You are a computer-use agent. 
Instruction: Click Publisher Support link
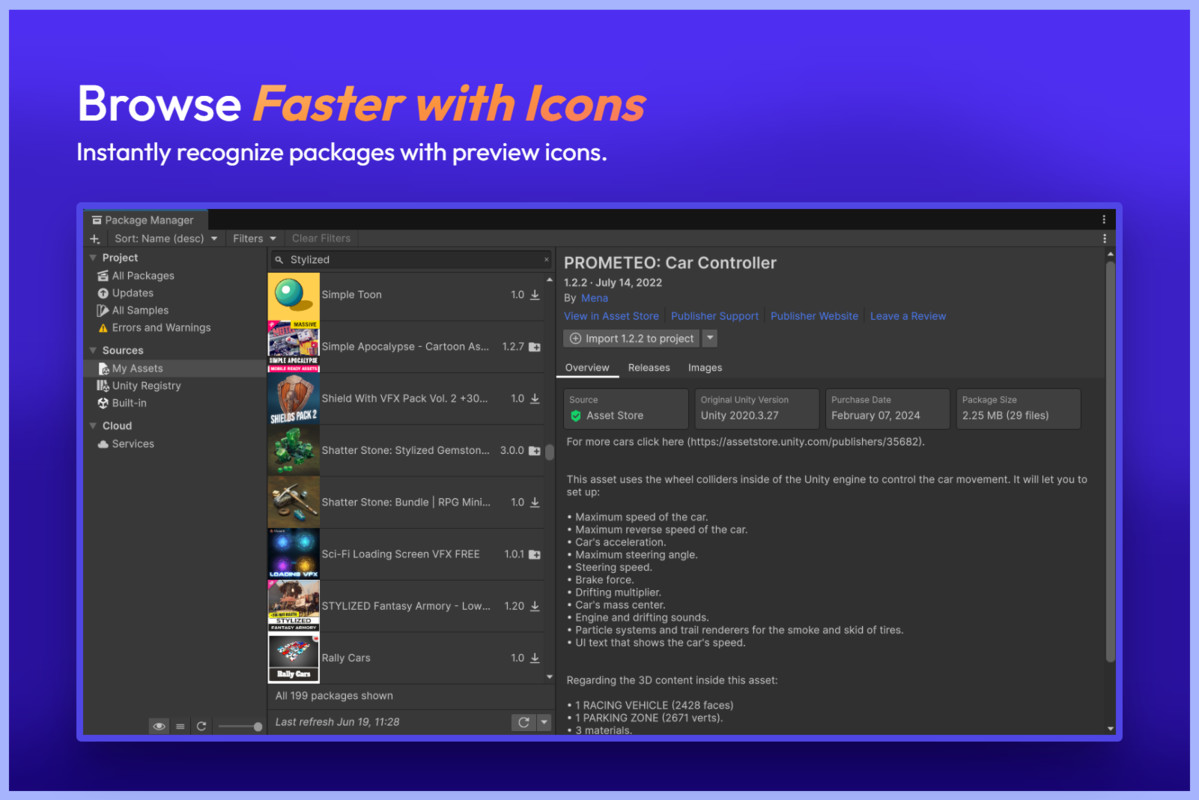(x=714, y=316)
